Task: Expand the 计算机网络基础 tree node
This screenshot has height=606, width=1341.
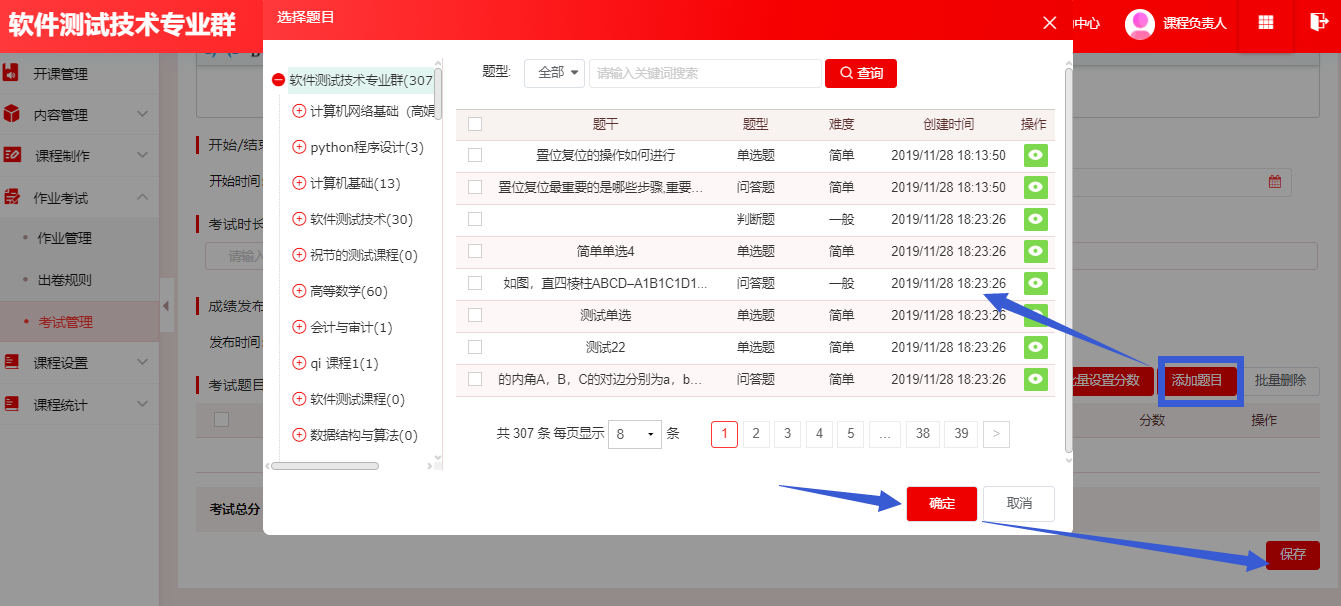Action: [x=298, y=111]
